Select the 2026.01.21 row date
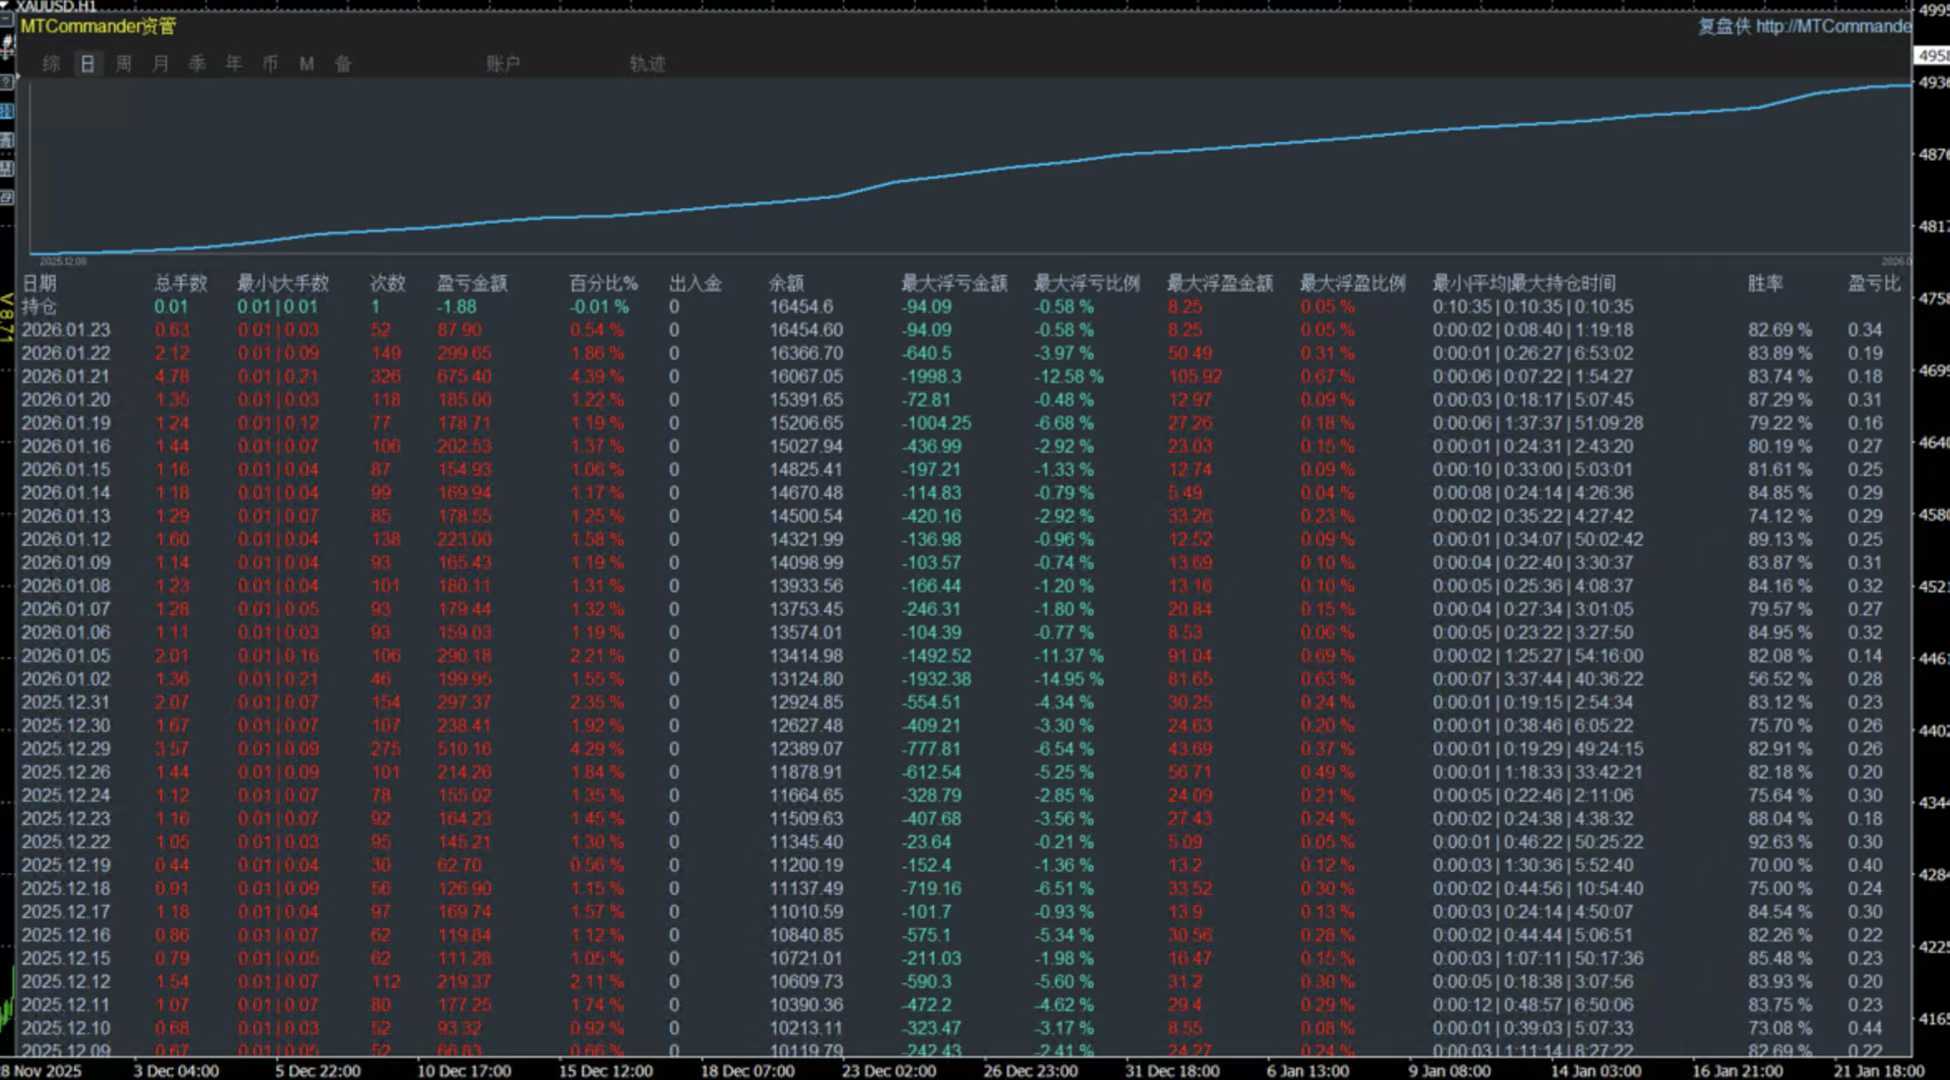This screenshot has width=1950, height=1080. coord(66,376)
